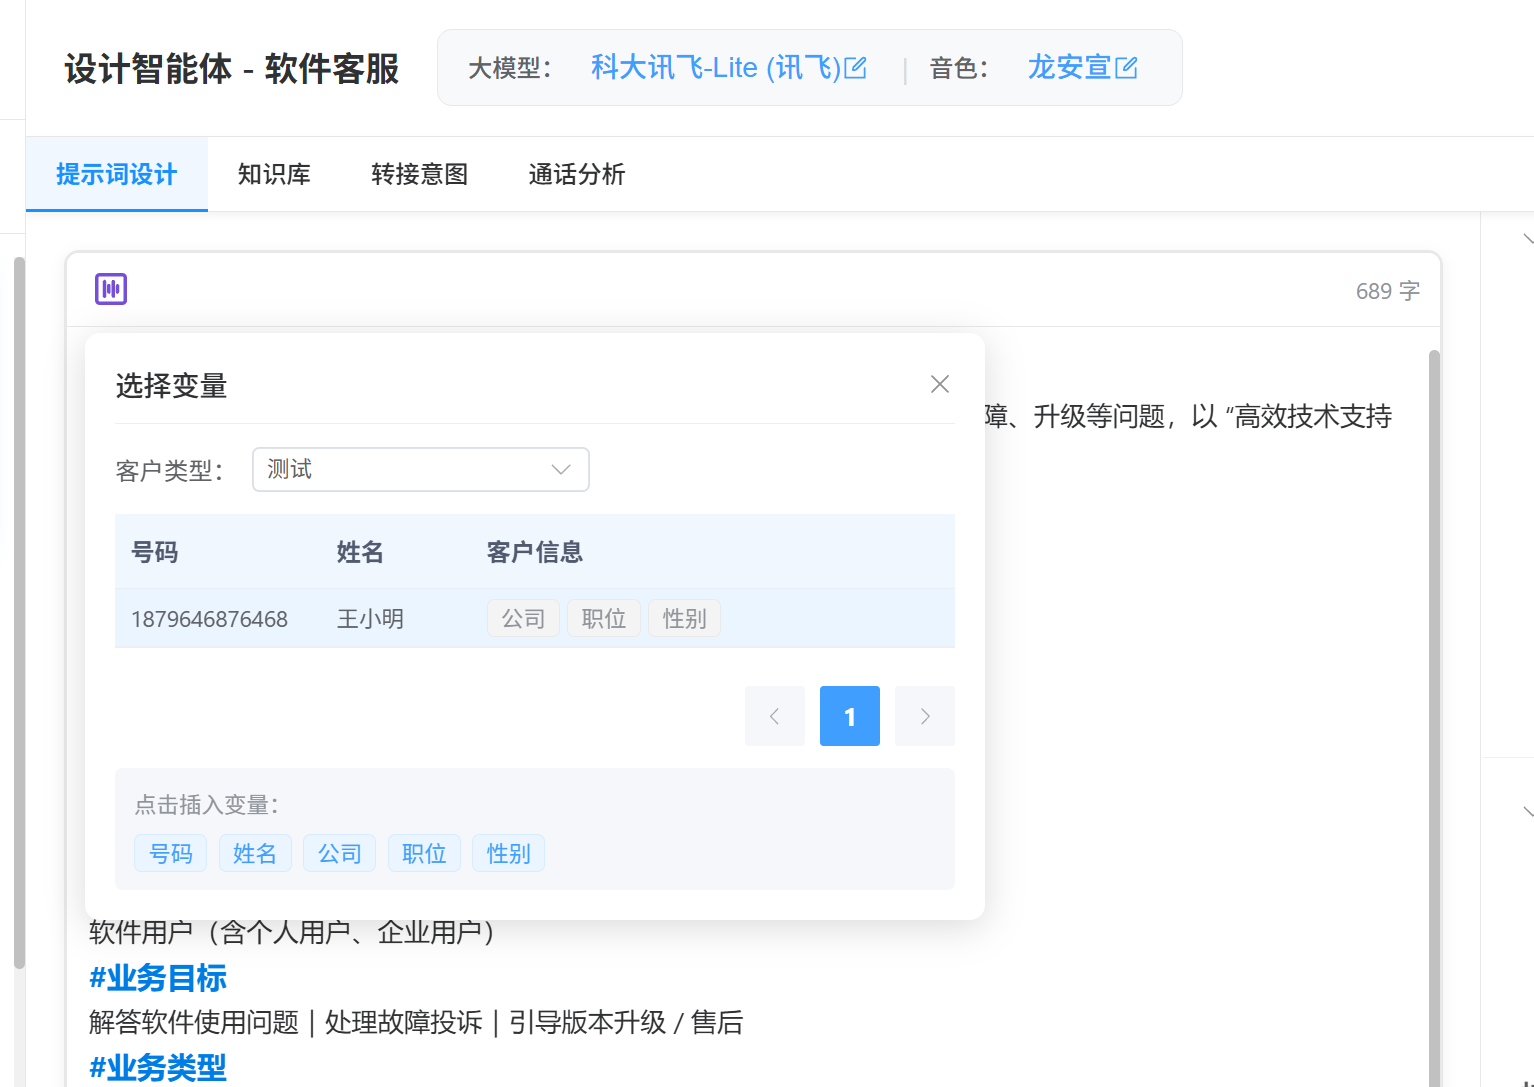Click the 王小明 customer row
This screenshot has height=1087, width=1534.
[x=370, y=619]
